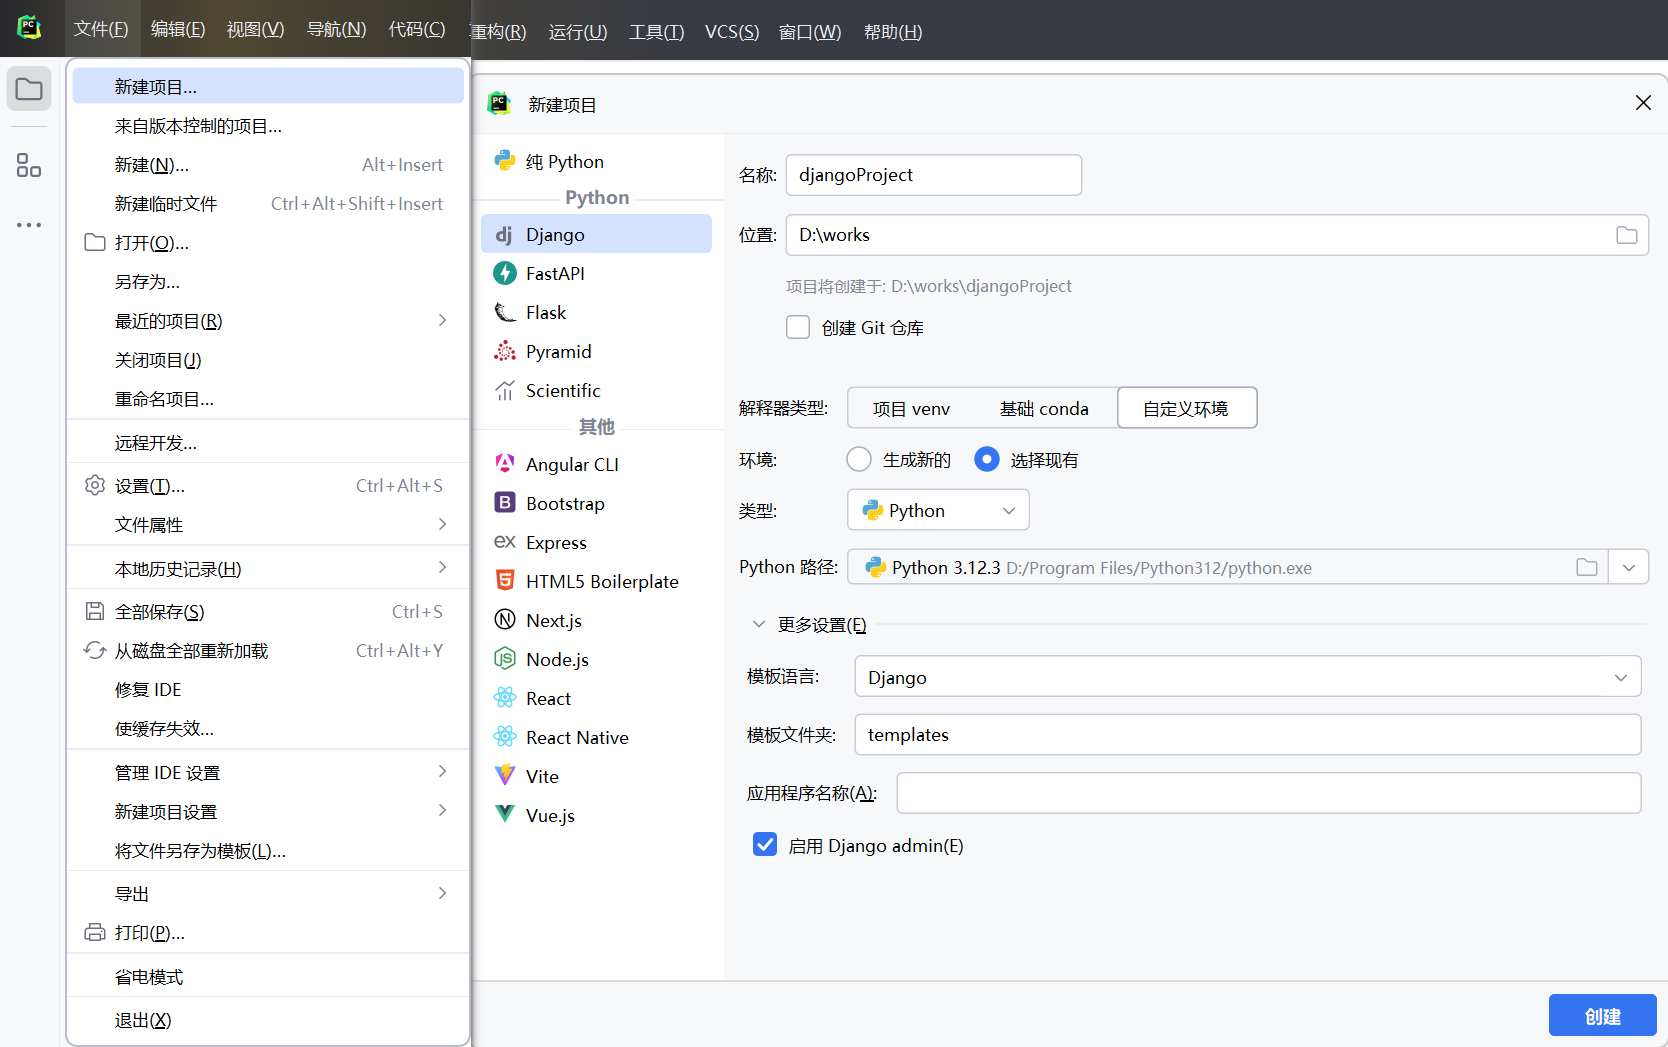Click the Save All disk icon in menu
Viewport: 1668px width, 1047px height.
95,612
